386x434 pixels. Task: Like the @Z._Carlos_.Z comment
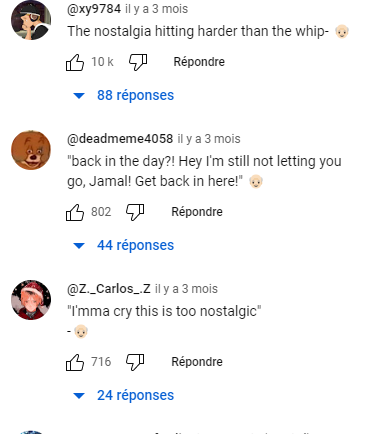tap(75, 362)
